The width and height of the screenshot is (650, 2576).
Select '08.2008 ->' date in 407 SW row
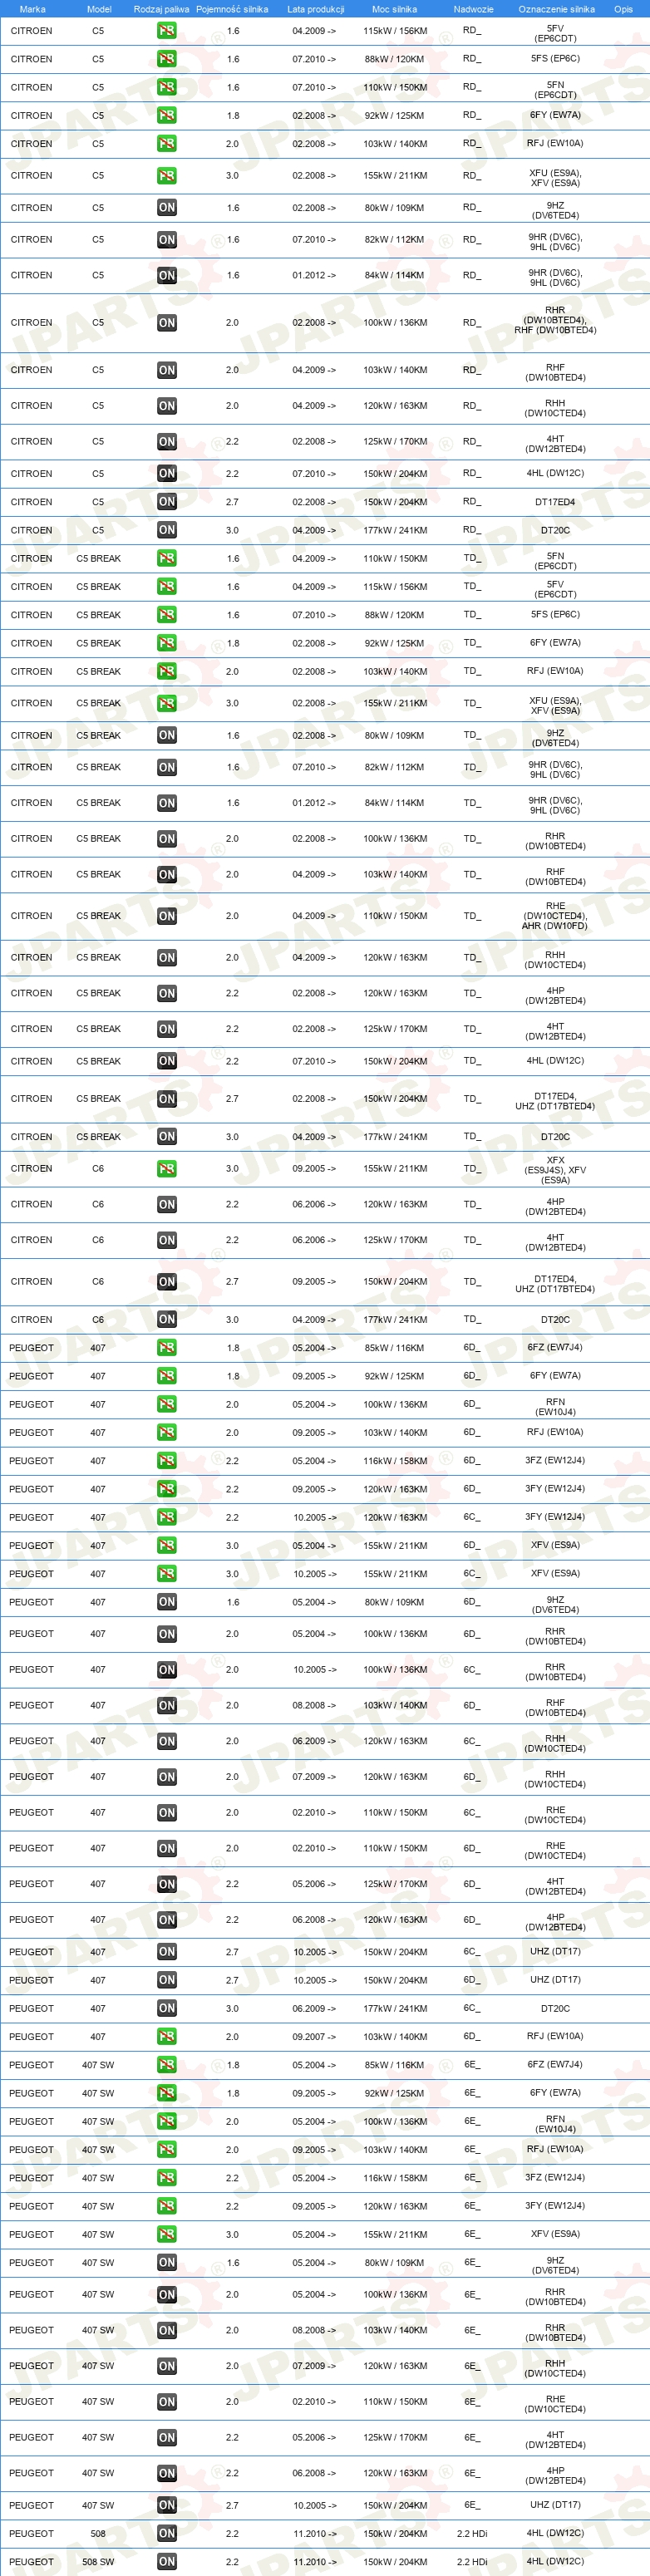tap(314, 2330)
